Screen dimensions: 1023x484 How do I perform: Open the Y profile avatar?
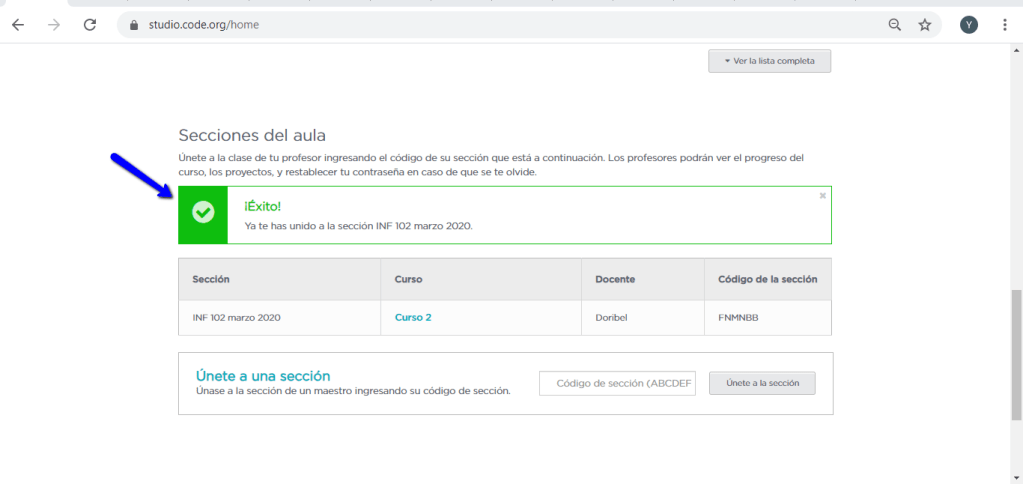[968, 25]
